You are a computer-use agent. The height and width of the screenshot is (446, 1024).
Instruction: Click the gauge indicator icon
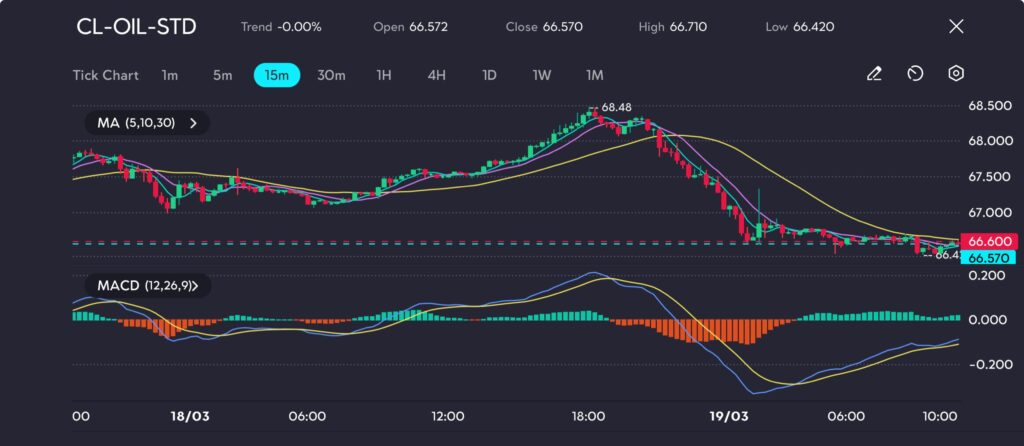[915, 74]
